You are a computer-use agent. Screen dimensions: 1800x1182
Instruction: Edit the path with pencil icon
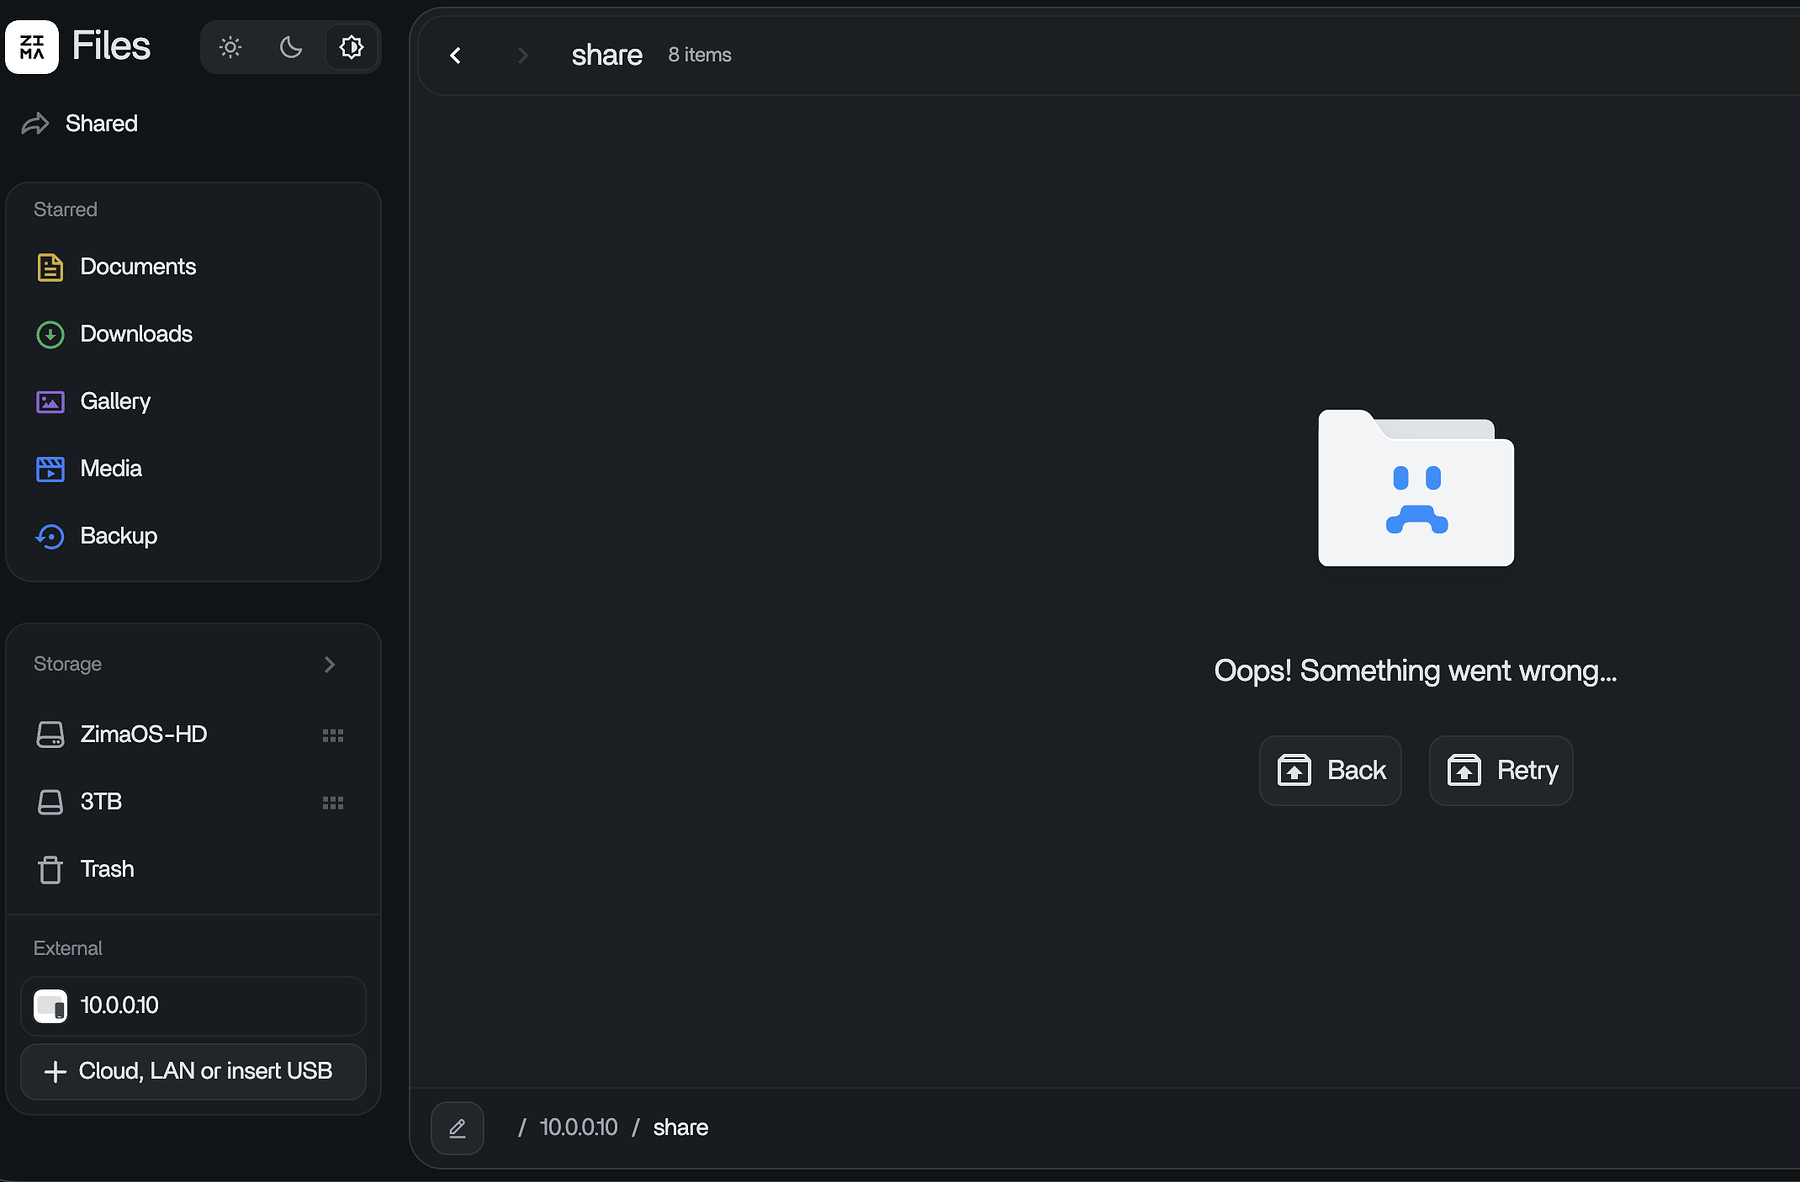(x=458, y=1128)
